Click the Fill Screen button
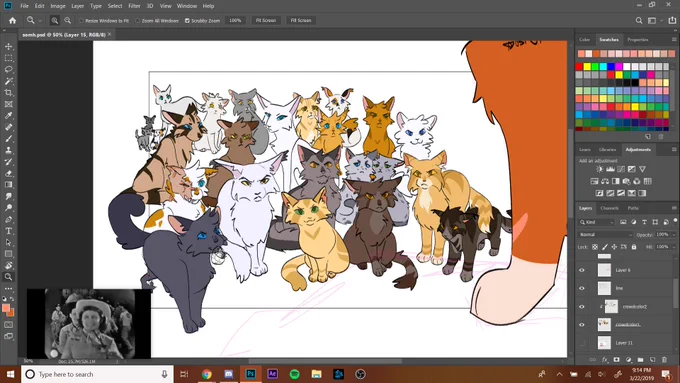Image resolution: width=680 pixels, height=383 pixels. (301, 20)
